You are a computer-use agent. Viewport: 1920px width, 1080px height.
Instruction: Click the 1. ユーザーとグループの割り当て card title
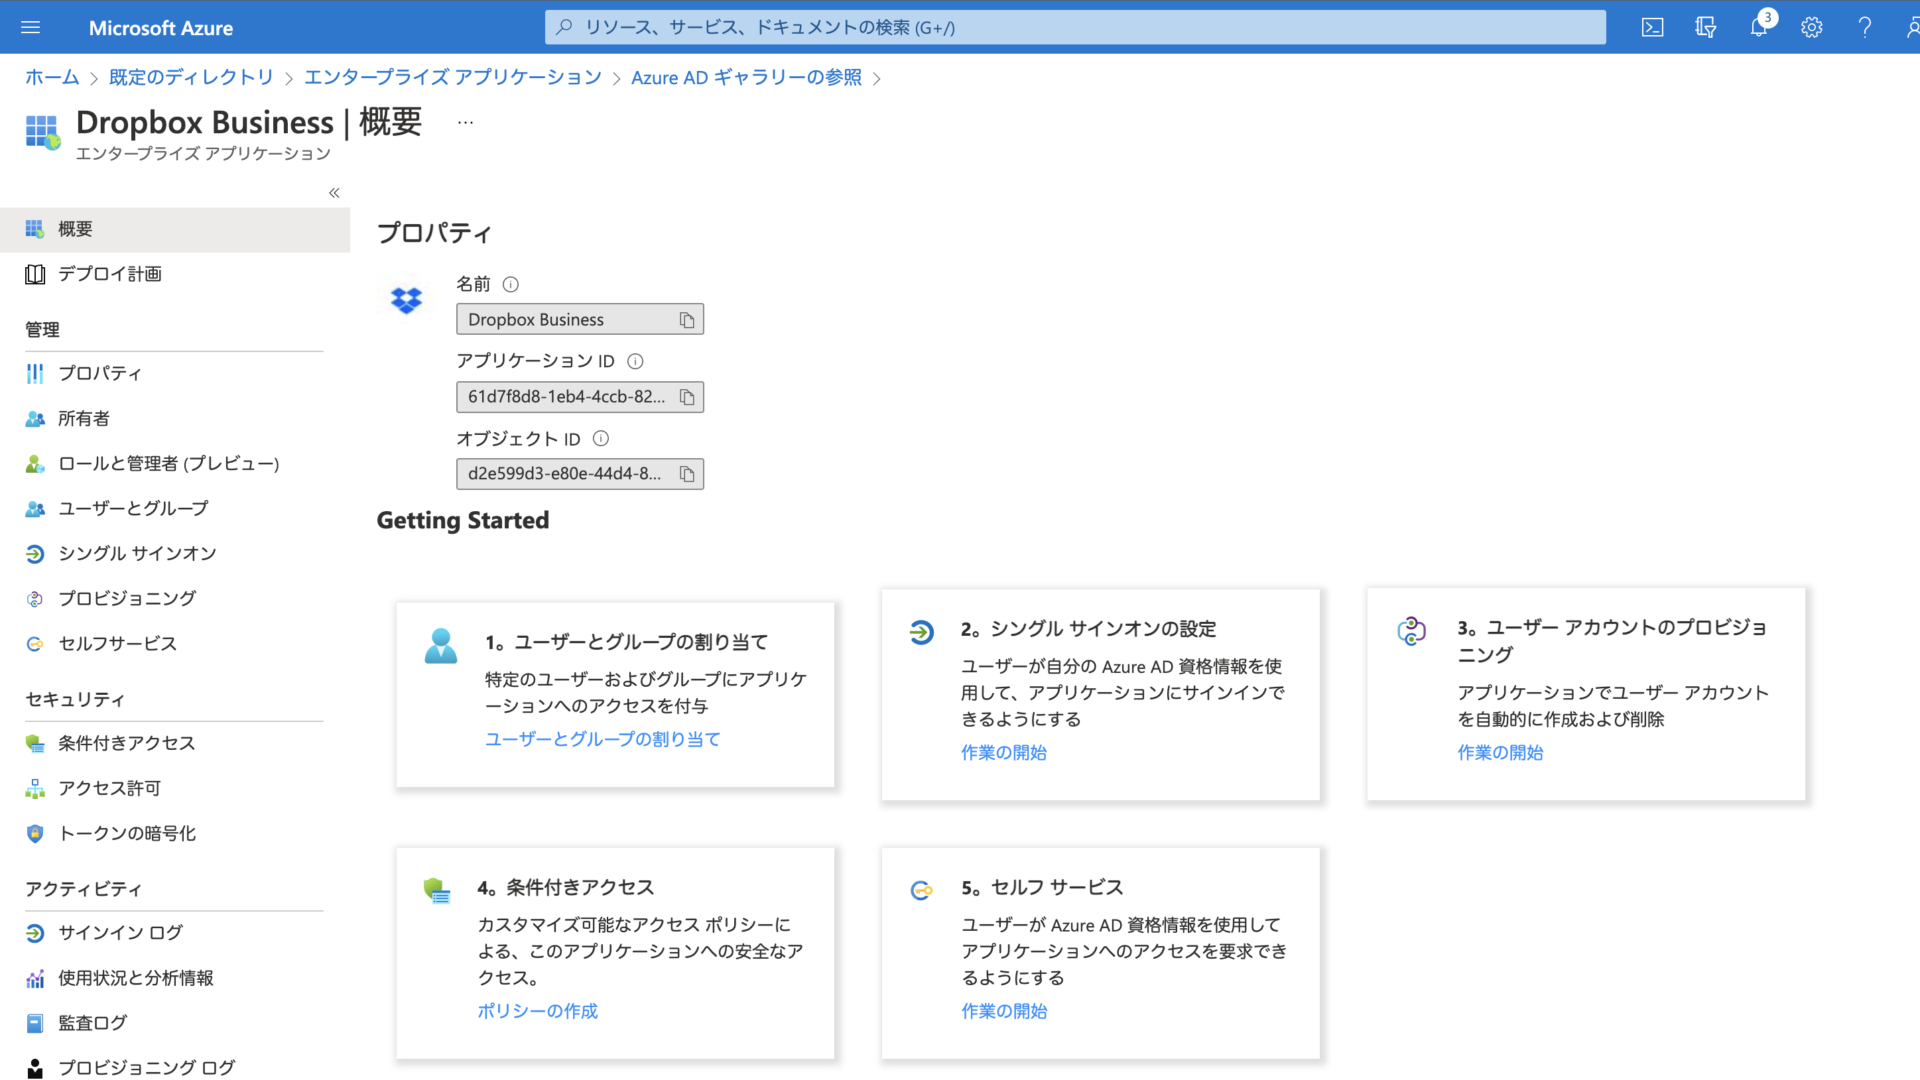pos(627,642)
